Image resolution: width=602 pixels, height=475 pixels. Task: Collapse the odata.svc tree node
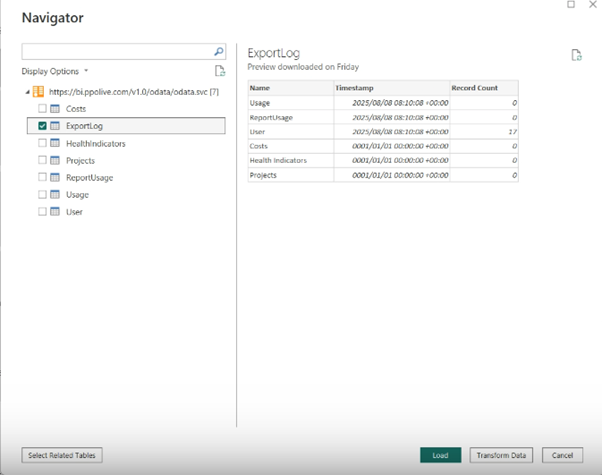(x=28, y=92)
